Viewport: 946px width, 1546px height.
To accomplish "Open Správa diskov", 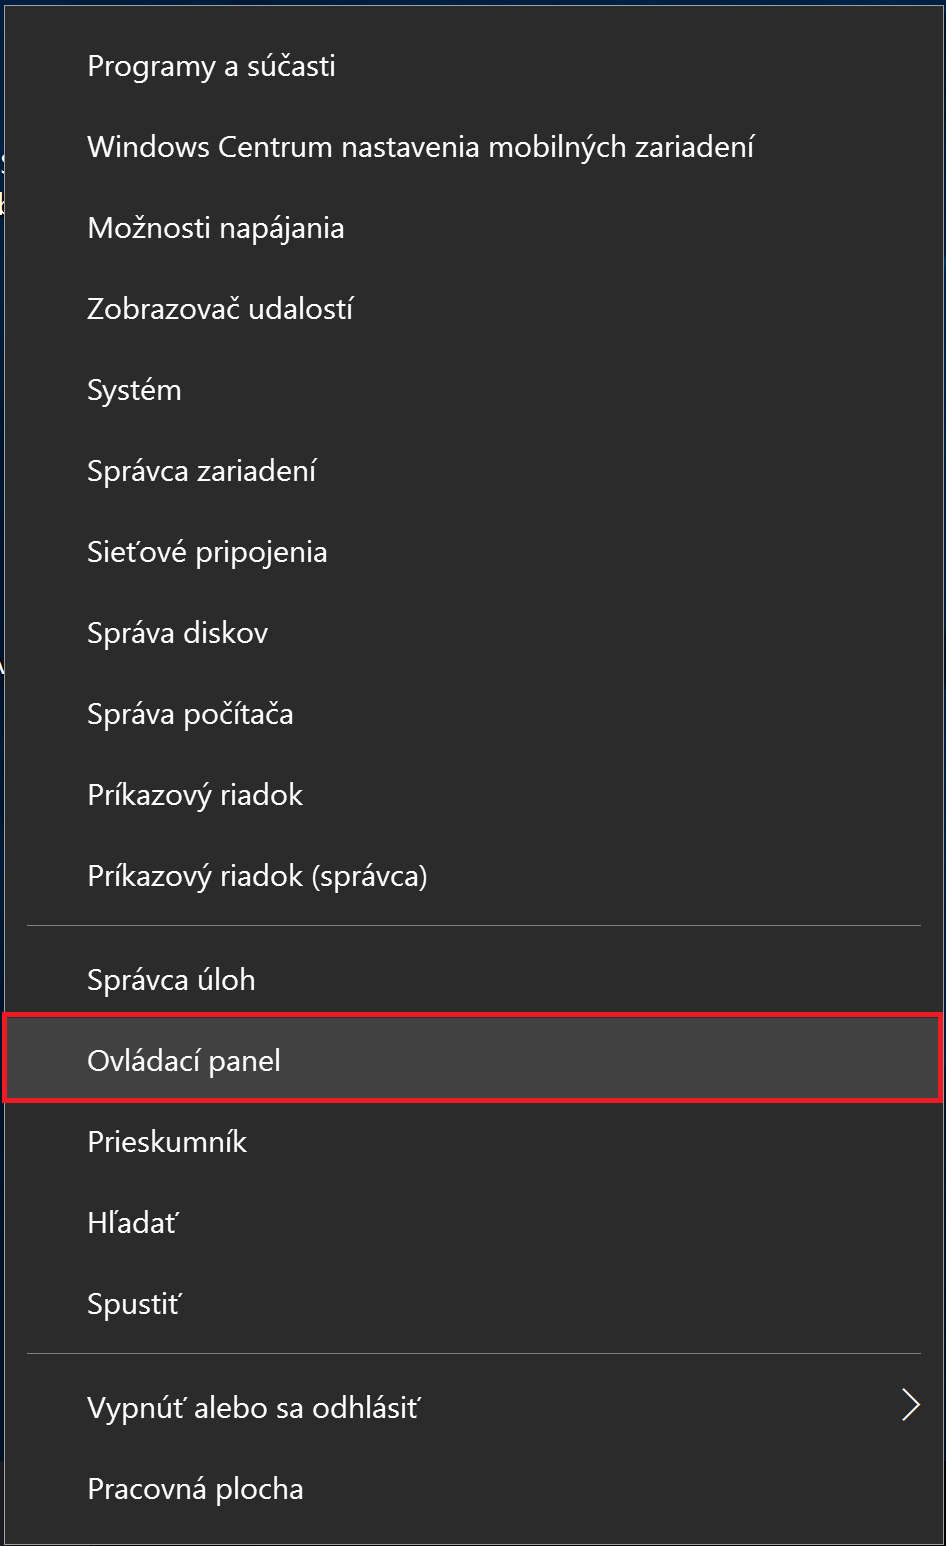I will pos(473,633).
